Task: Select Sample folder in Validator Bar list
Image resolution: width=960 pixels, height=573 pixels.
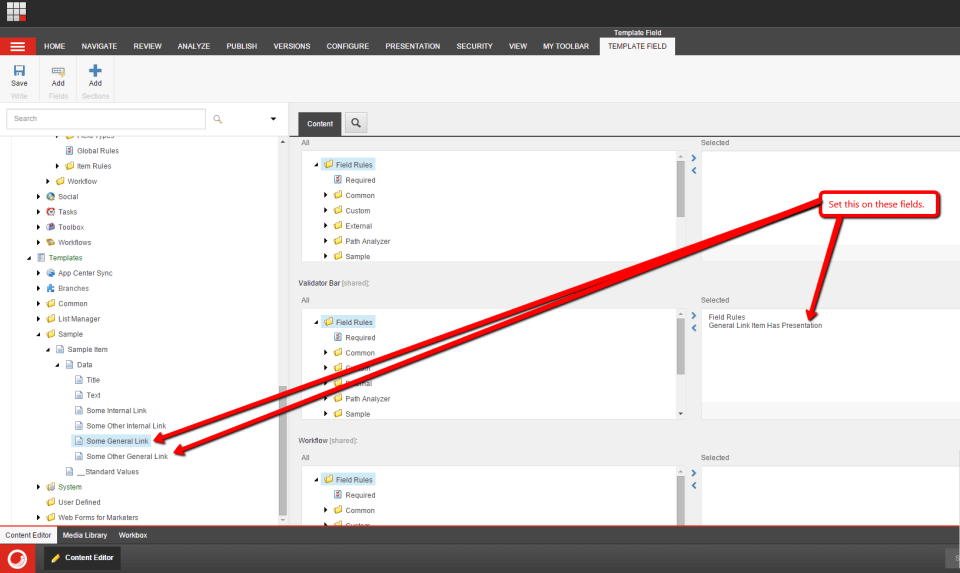Action: (x=358, y=414)
